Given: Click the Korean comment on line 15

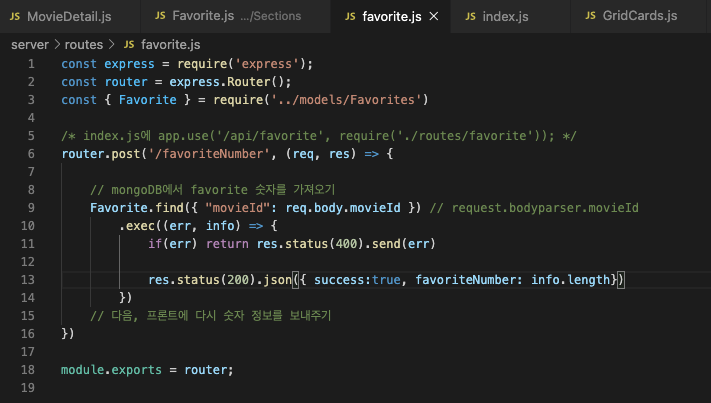Looking at the screenshot, I should coord(210,316).
